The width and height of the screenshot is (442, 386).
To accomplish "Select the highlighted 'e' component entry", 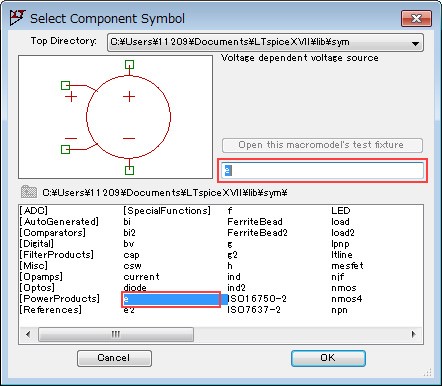I will [171, 299].
